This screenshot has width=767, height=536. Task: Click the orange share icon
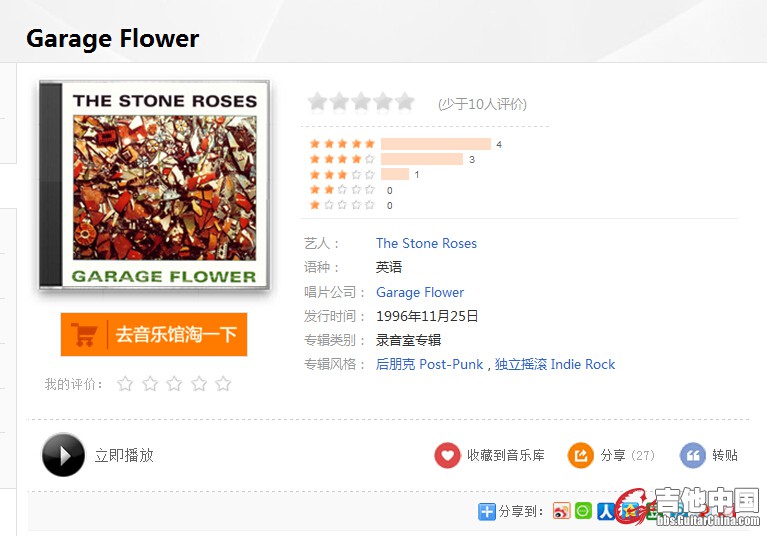tap(581, 455)
